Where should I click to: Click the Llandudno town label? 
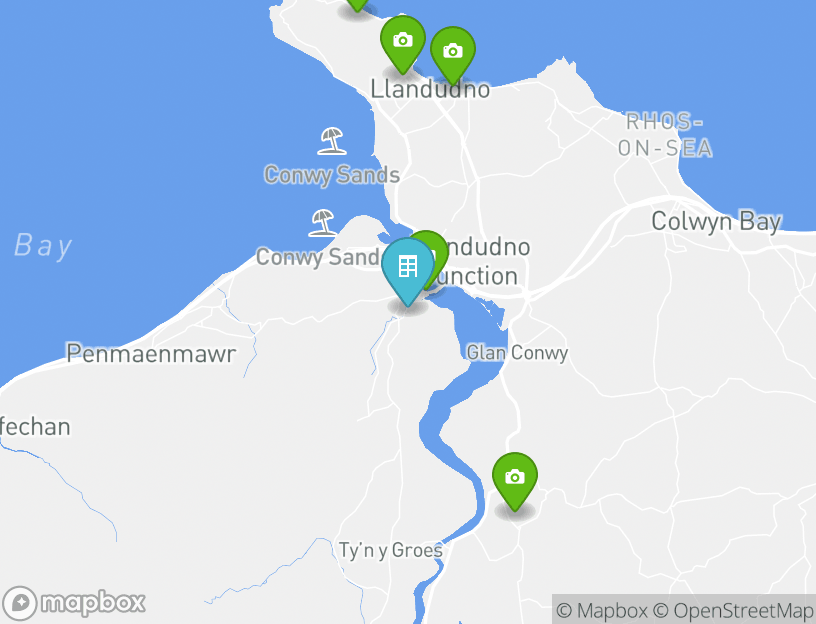click(430, 89)
